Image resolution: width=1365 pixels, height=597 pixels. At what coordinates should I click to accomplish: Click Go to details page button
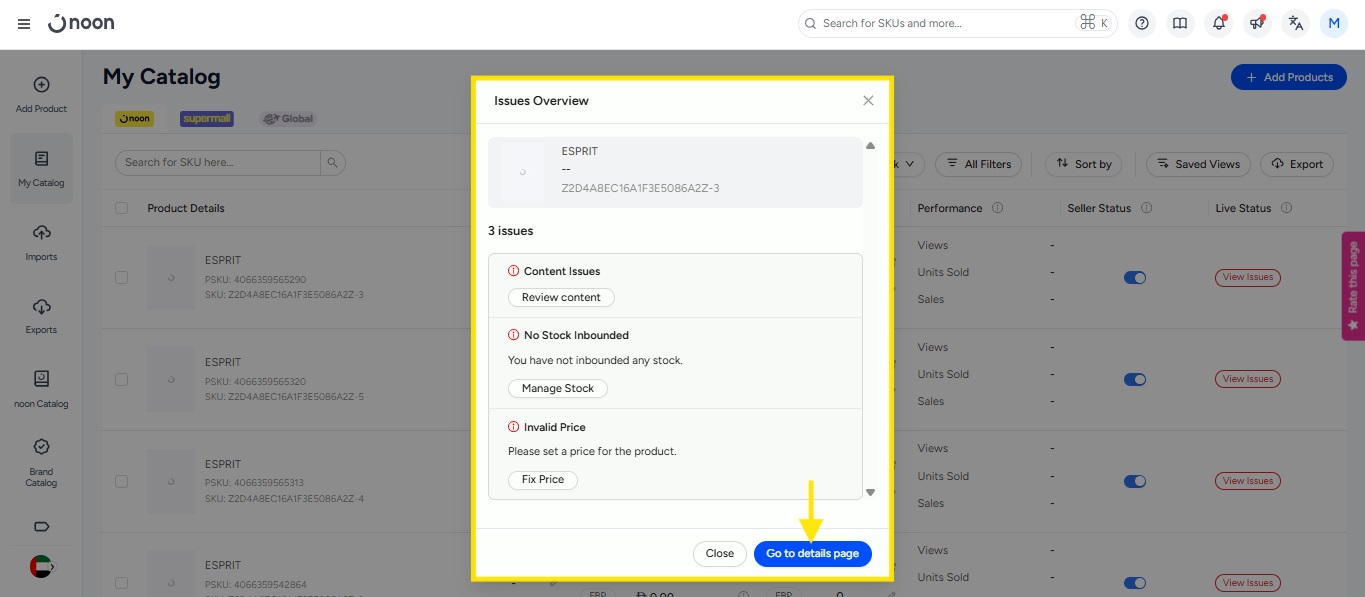pos(812,553)
